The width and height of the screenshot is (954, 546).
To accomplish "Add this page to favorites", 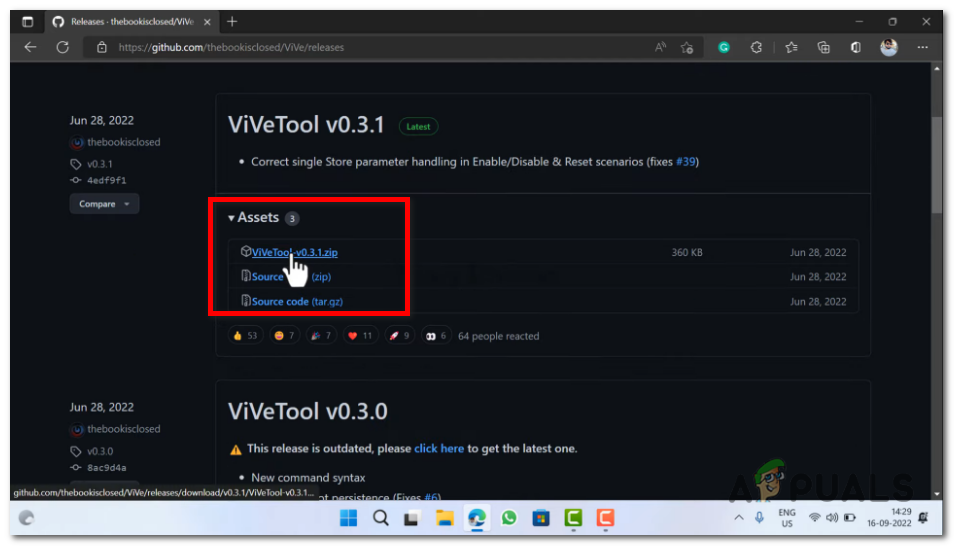I will (x=687, y=47).
